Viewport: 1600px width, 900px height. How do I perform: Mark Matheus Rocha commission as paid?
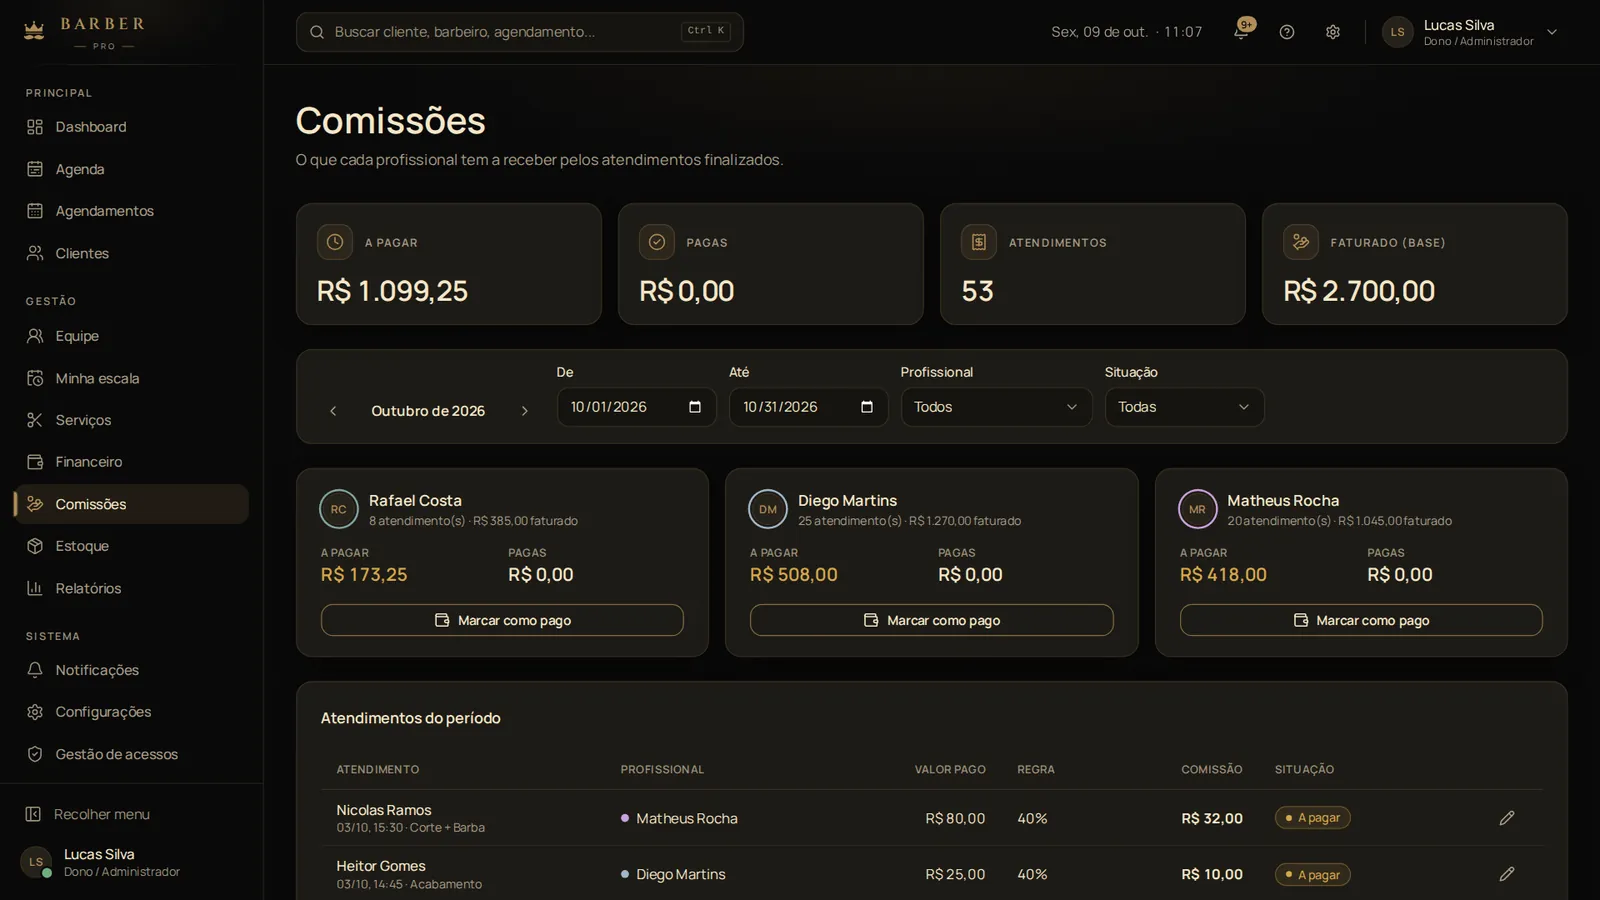1361,620
